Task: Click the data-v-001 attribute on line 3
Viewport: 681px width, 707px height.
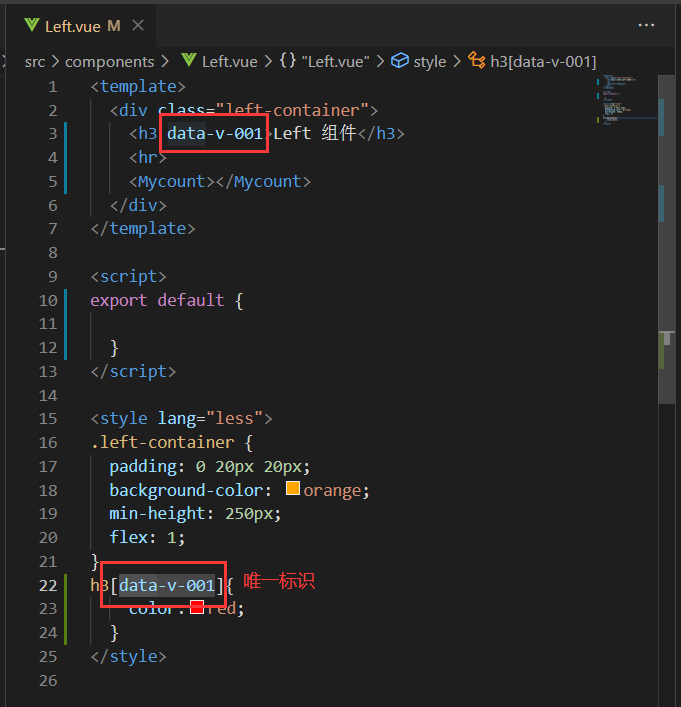Action: (215, 134)
